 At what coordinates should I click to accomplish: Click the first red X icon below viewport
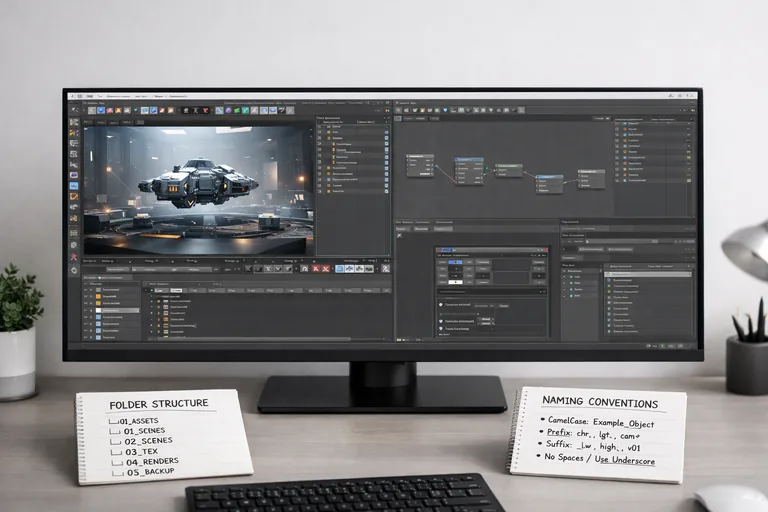coord(315,268)
